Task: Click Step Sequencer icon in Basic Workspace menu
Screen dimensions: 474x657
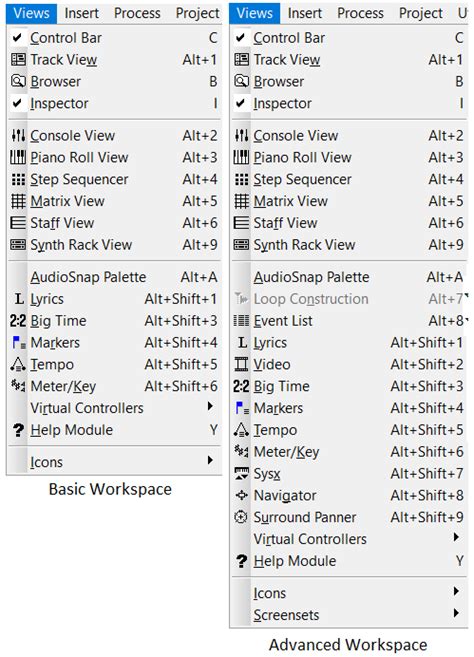Action: tap(18, 179)
